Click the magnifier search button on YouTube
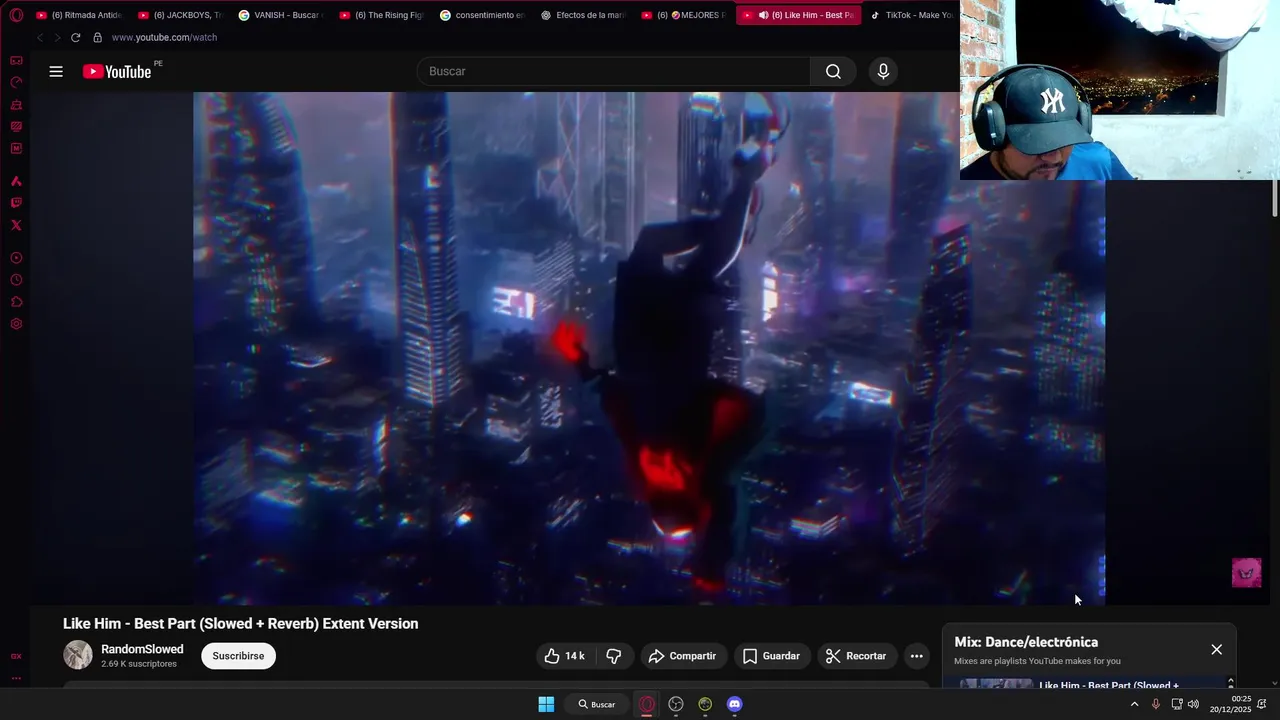This screenshot has width=1280, height=720. 833,71
